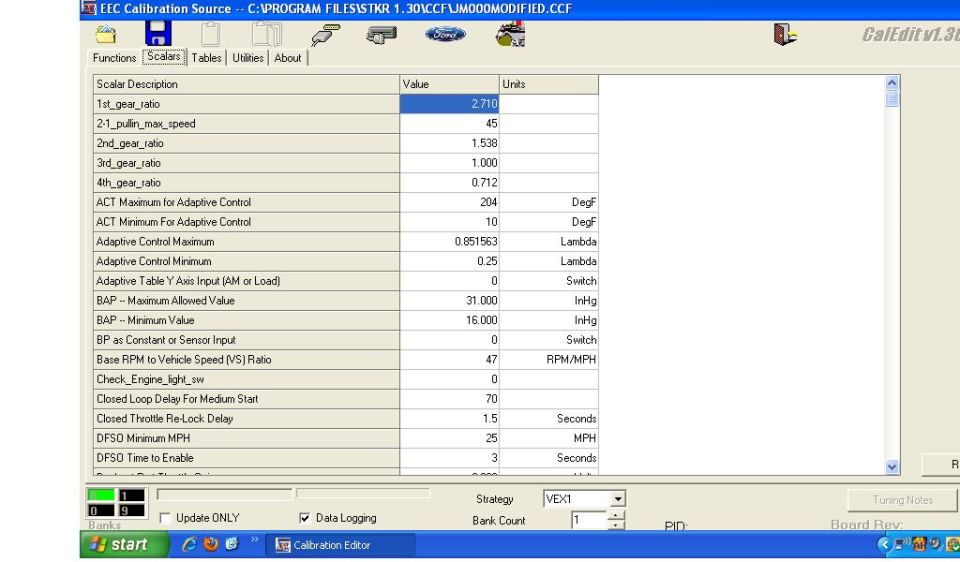Image resolution: width=960 pixels, height=562 pixels.
Task: Switch to the About tab
Action: pyautogui.click(x=288, y=58)
